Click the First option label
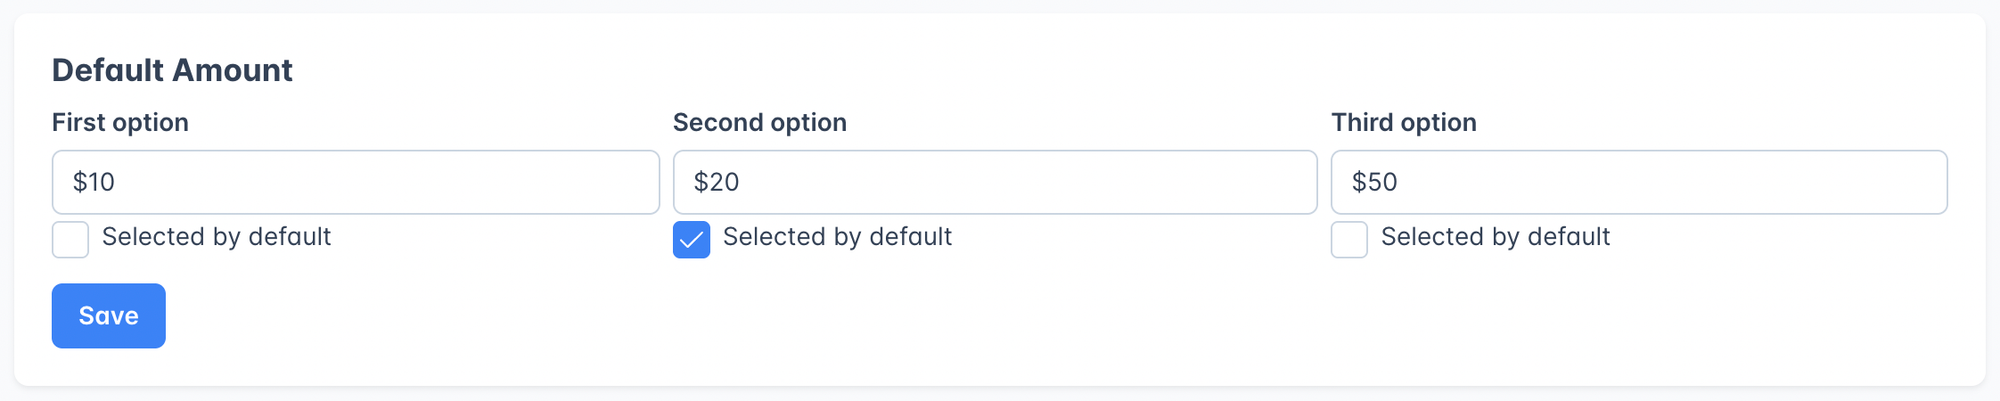Image resolution: width=2000 pixels, height=401 pixels. tap(120, 122)
